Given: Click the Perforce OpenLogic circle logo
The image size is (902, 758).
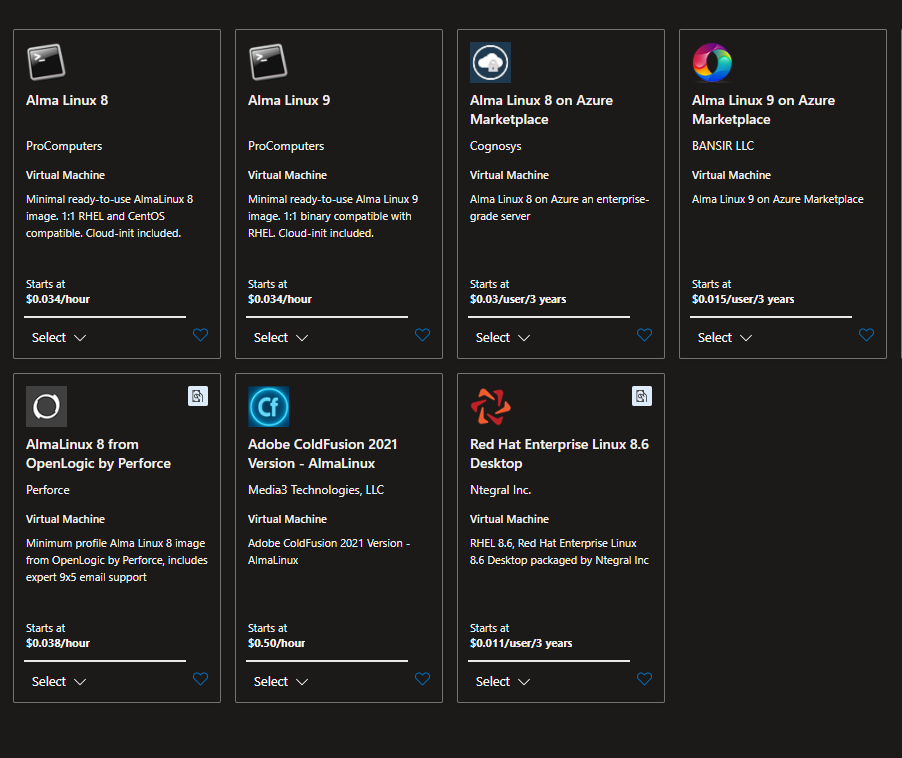Looking at the screenshot, I should coord(46,406).
